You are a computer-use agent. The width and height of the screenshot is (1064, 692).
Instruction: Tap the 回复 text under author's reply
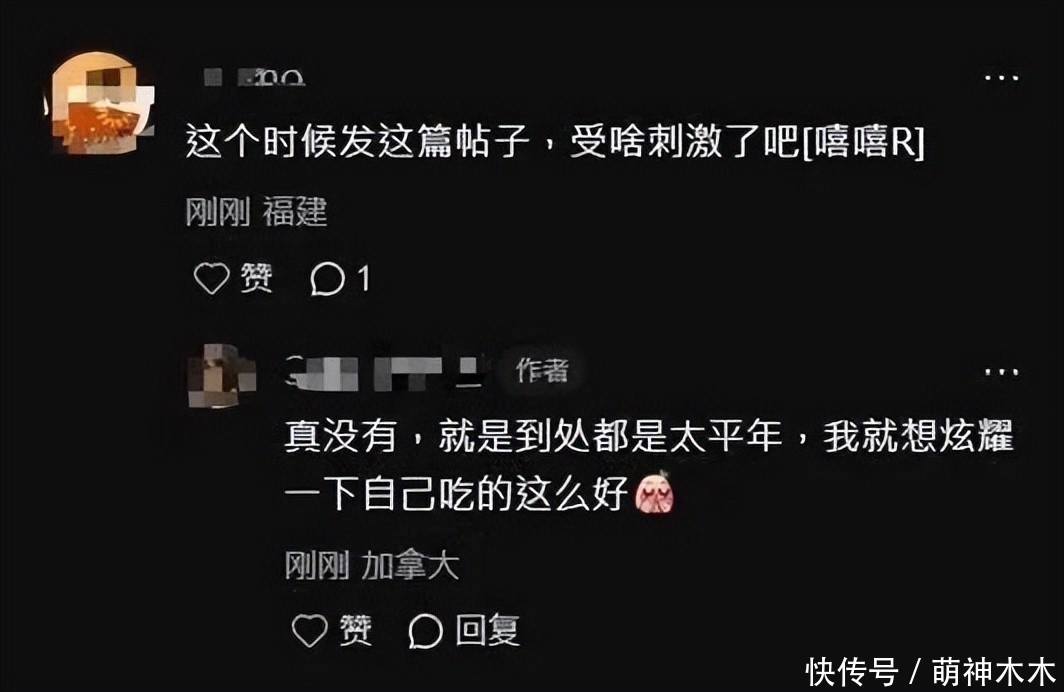point(487,630)
